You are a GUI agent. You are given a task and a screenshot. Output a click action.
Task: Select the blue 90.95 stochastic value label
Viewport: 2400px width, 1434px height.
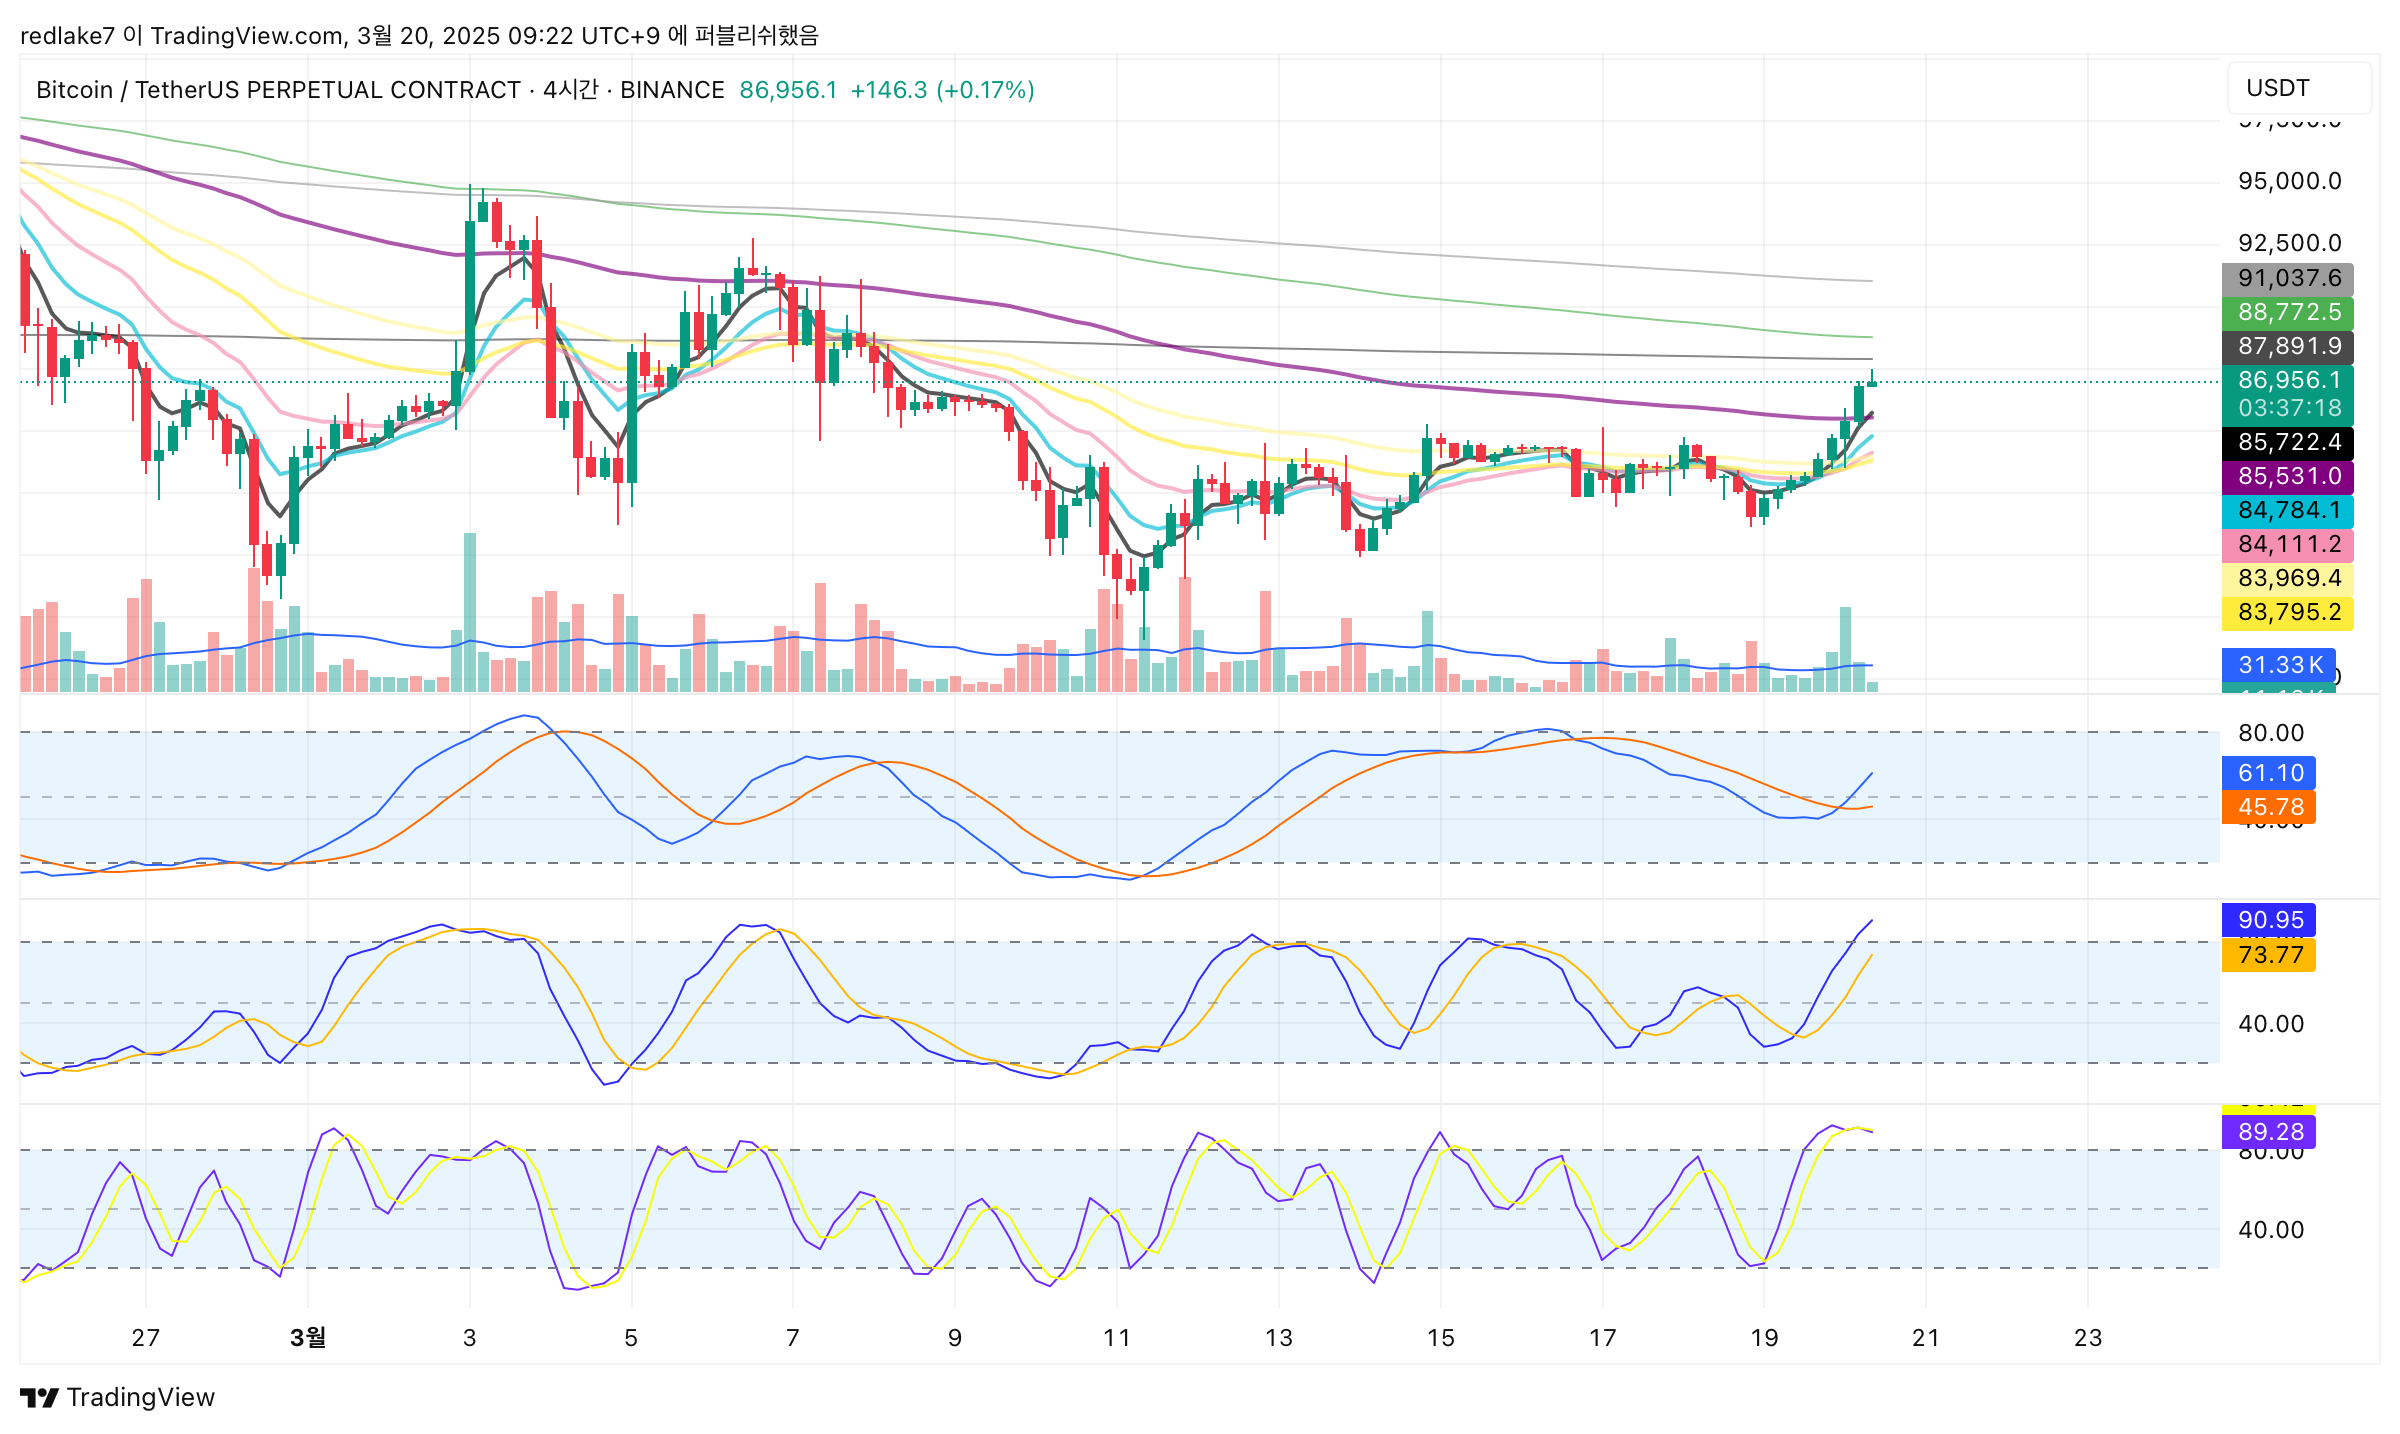(2269, 920)
